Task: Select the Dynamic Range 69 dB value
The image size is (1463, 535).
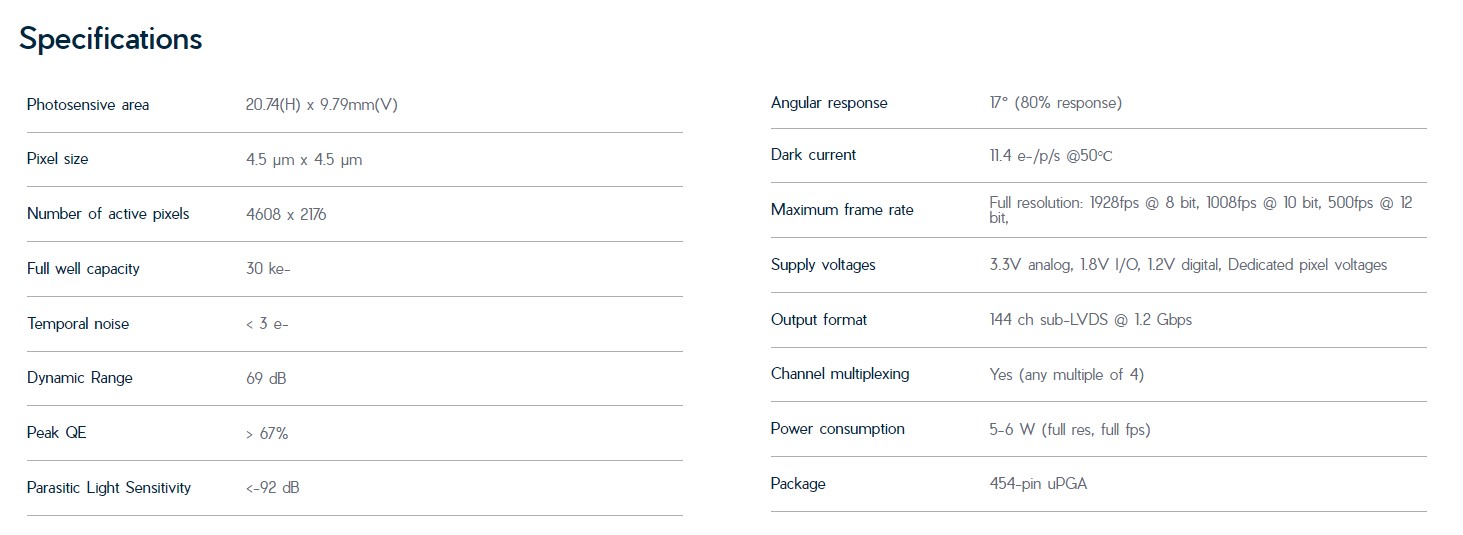Action: coord(266,378)
